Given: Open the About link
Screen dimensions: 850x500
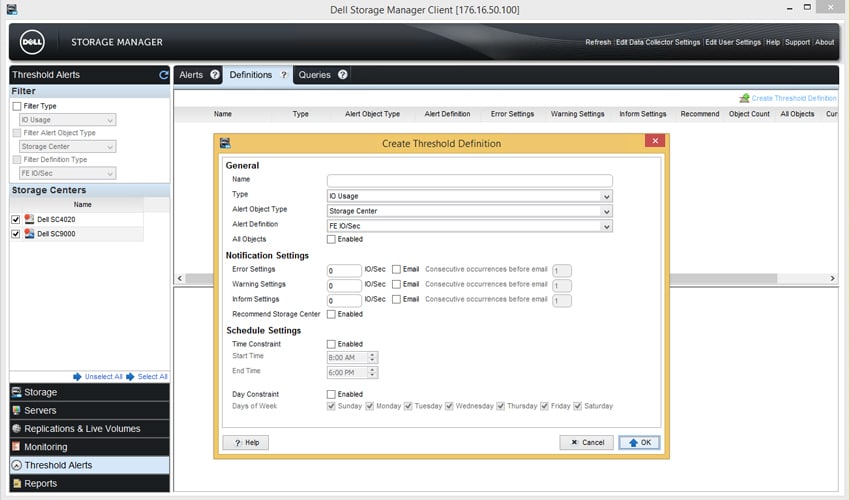Looking at the screenshot, I should 825,42.
